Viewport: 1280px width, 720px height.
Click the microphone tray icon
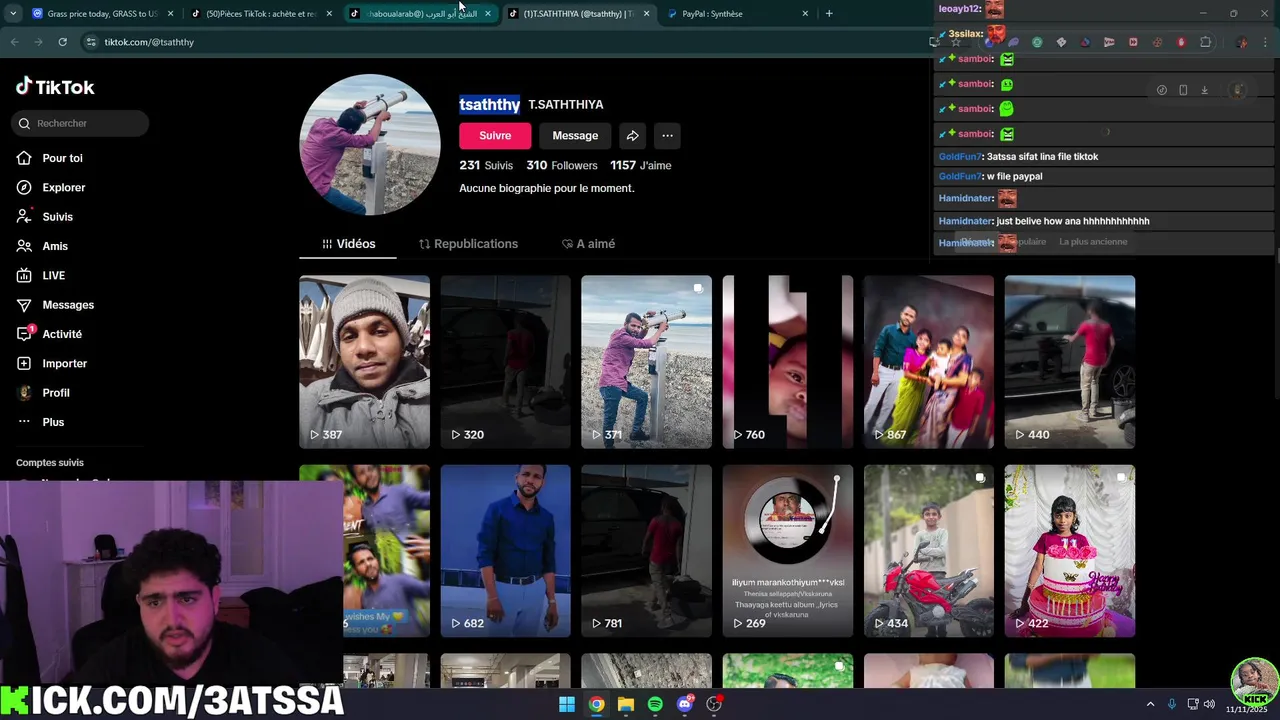click(x=1171, y=705)
